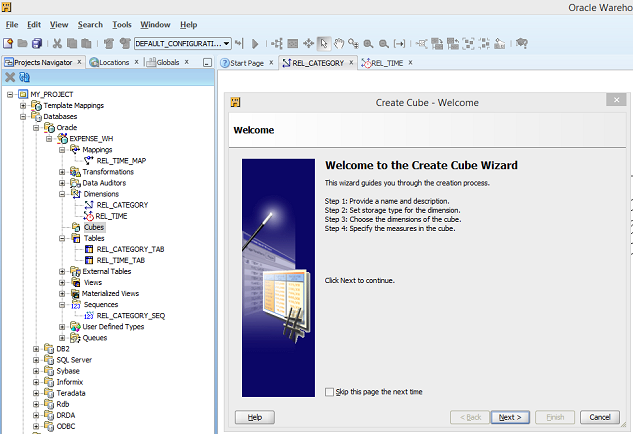This screenshot has width=633, height=434.
Task: Expand the Teradata node
Action: tap(36, 393)
